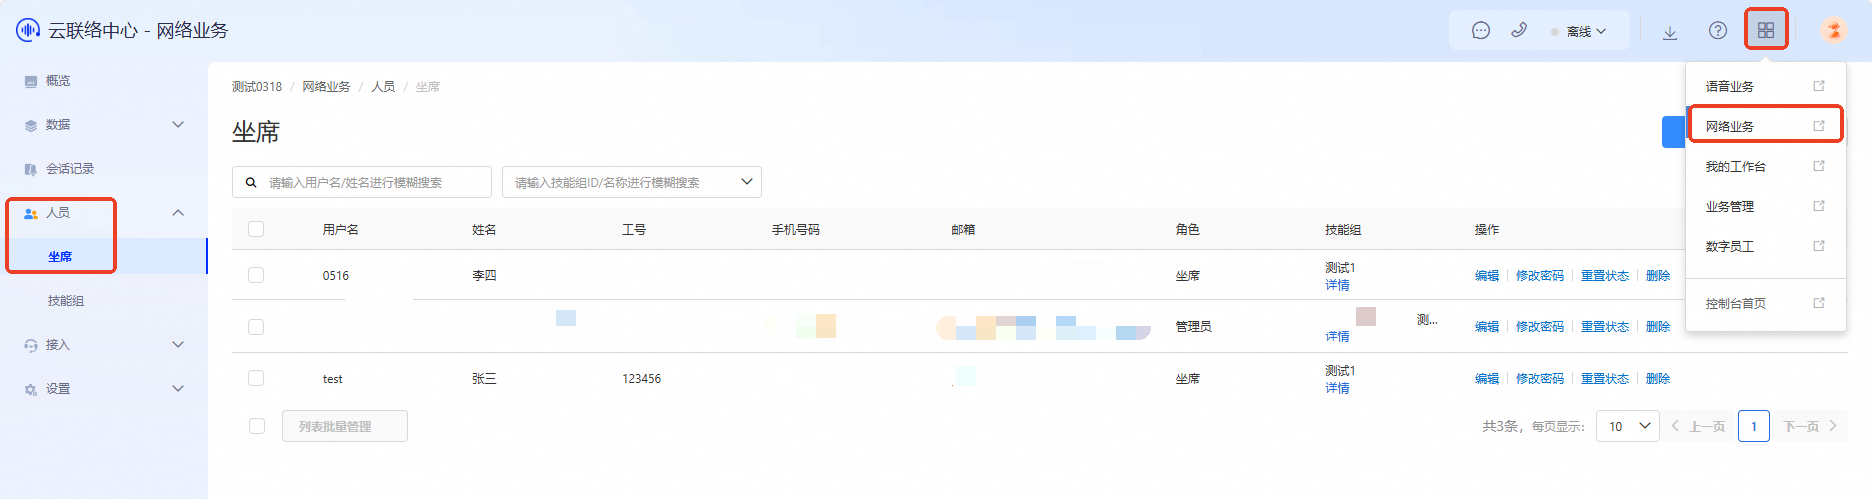
Task: Open 坐席 in the sidebar
Action: tap(60, 257)
